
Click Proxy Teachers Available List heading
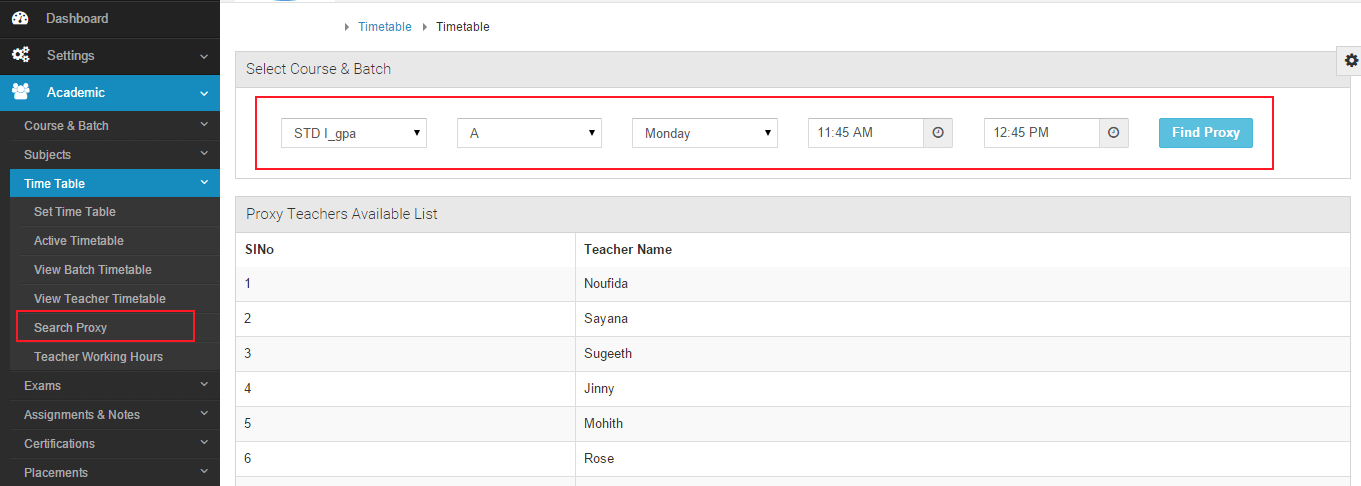point(342,214)
